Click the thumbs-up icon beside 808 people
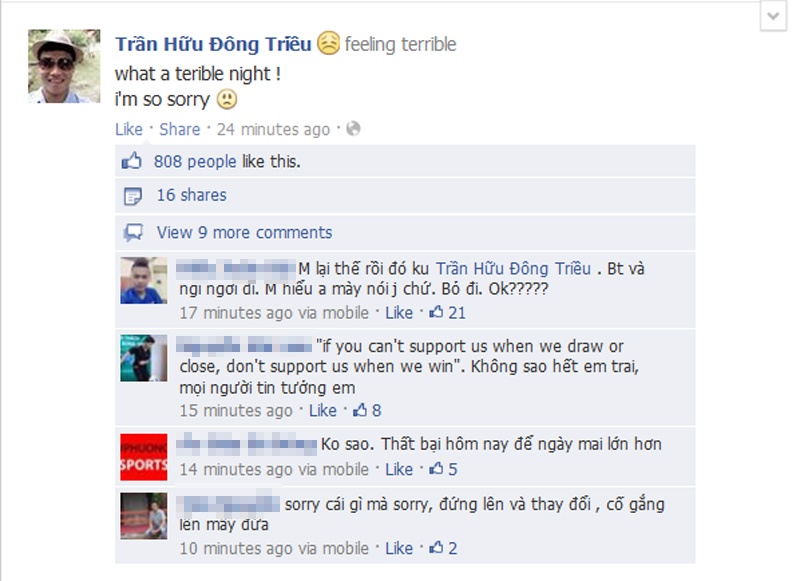 coord(132,161)
